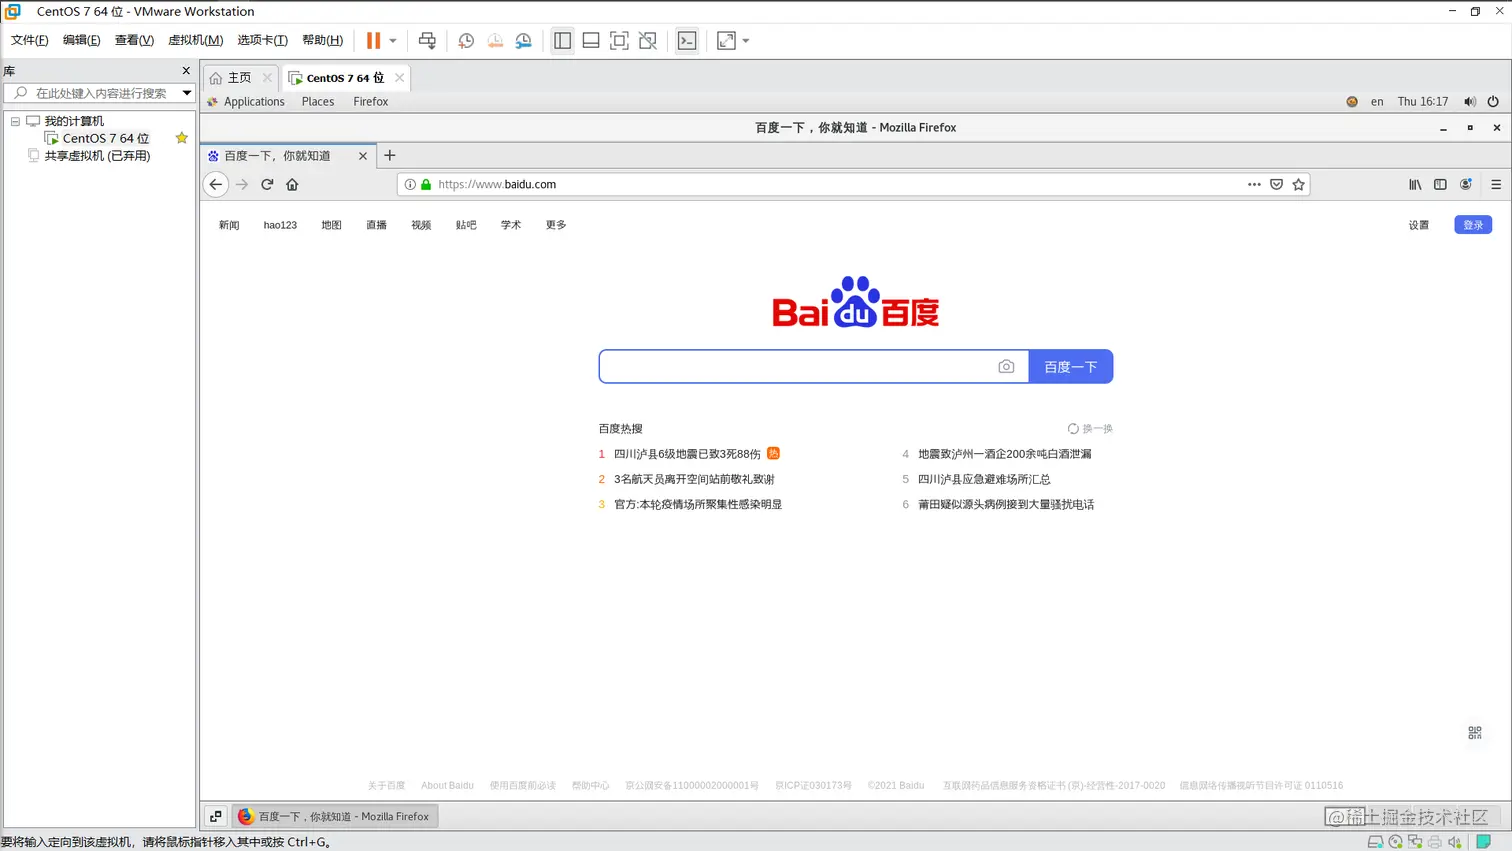Image resolution: width=1512 pixels, height=851 pixels.
Task: Open the Firefox account icon menu
Action: 1466,185
